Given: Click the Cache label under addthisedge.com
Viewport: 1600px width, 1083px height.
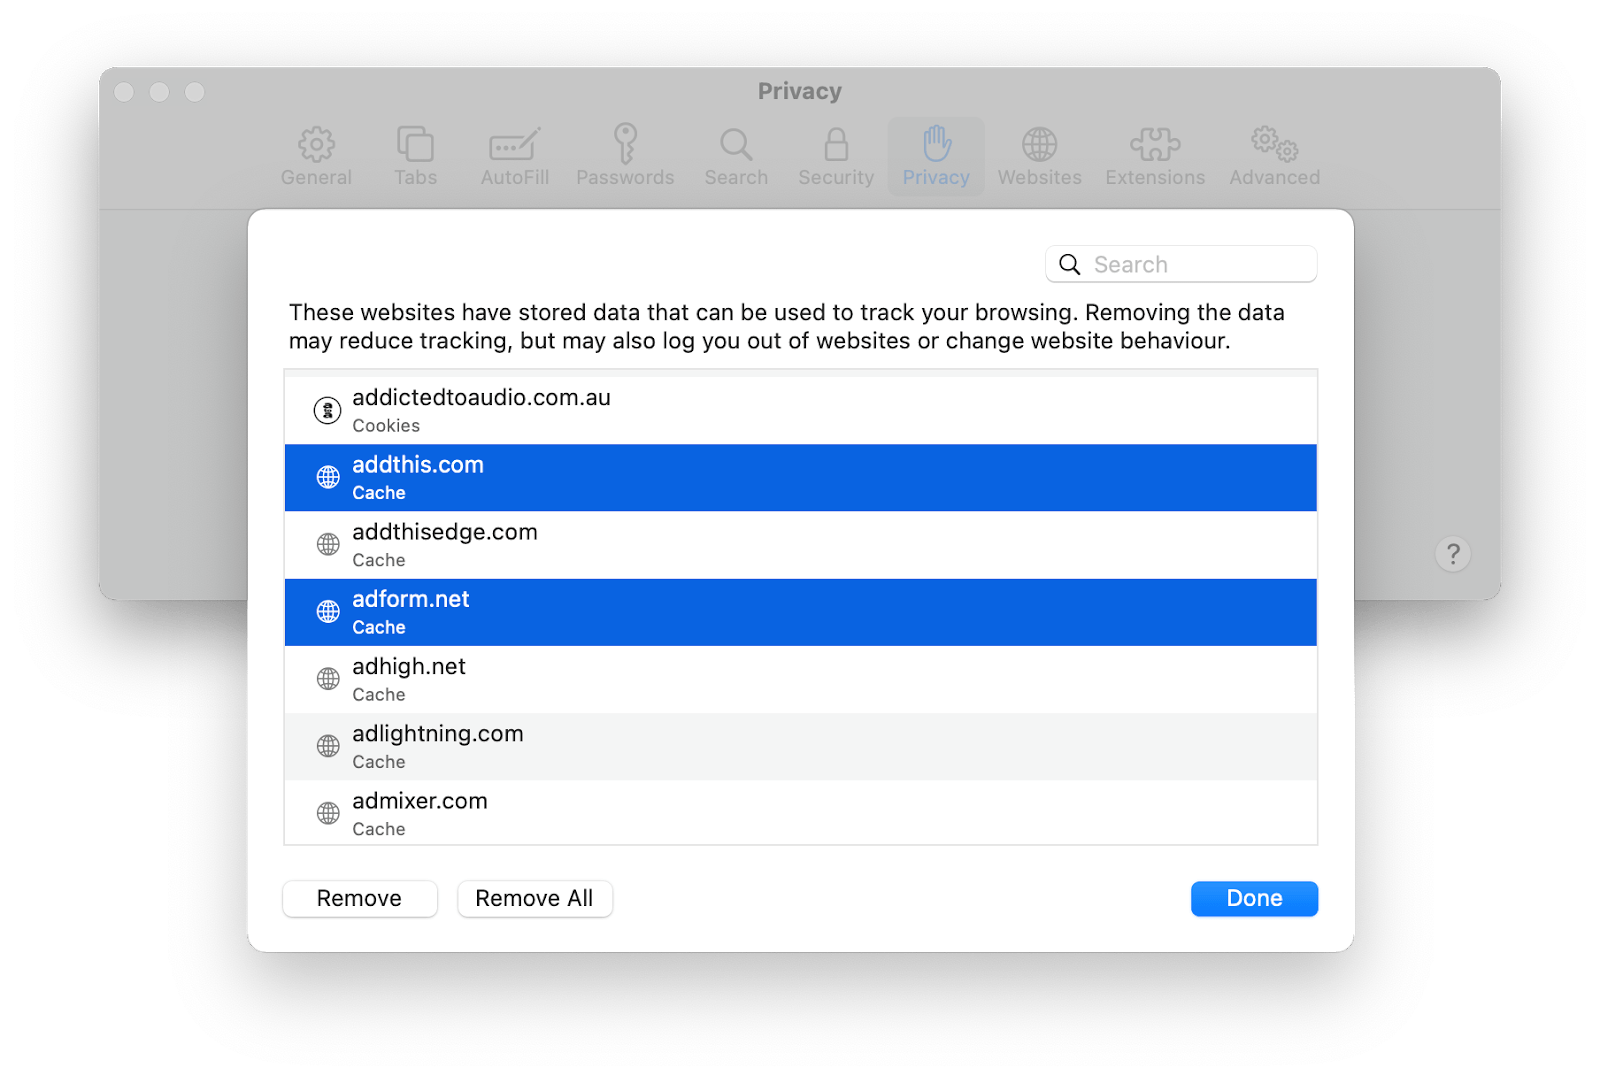Looking at the screenshot, I should click(x=379, y=560).
